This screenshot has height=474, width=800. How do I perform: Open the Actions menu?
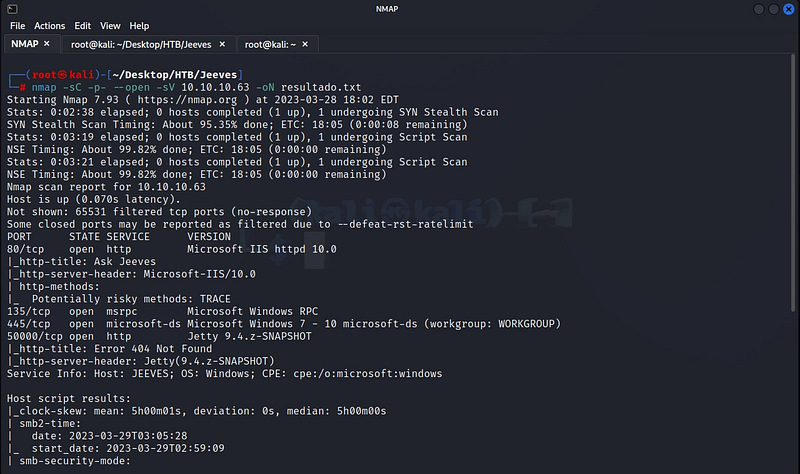click(x=49, y=26)
